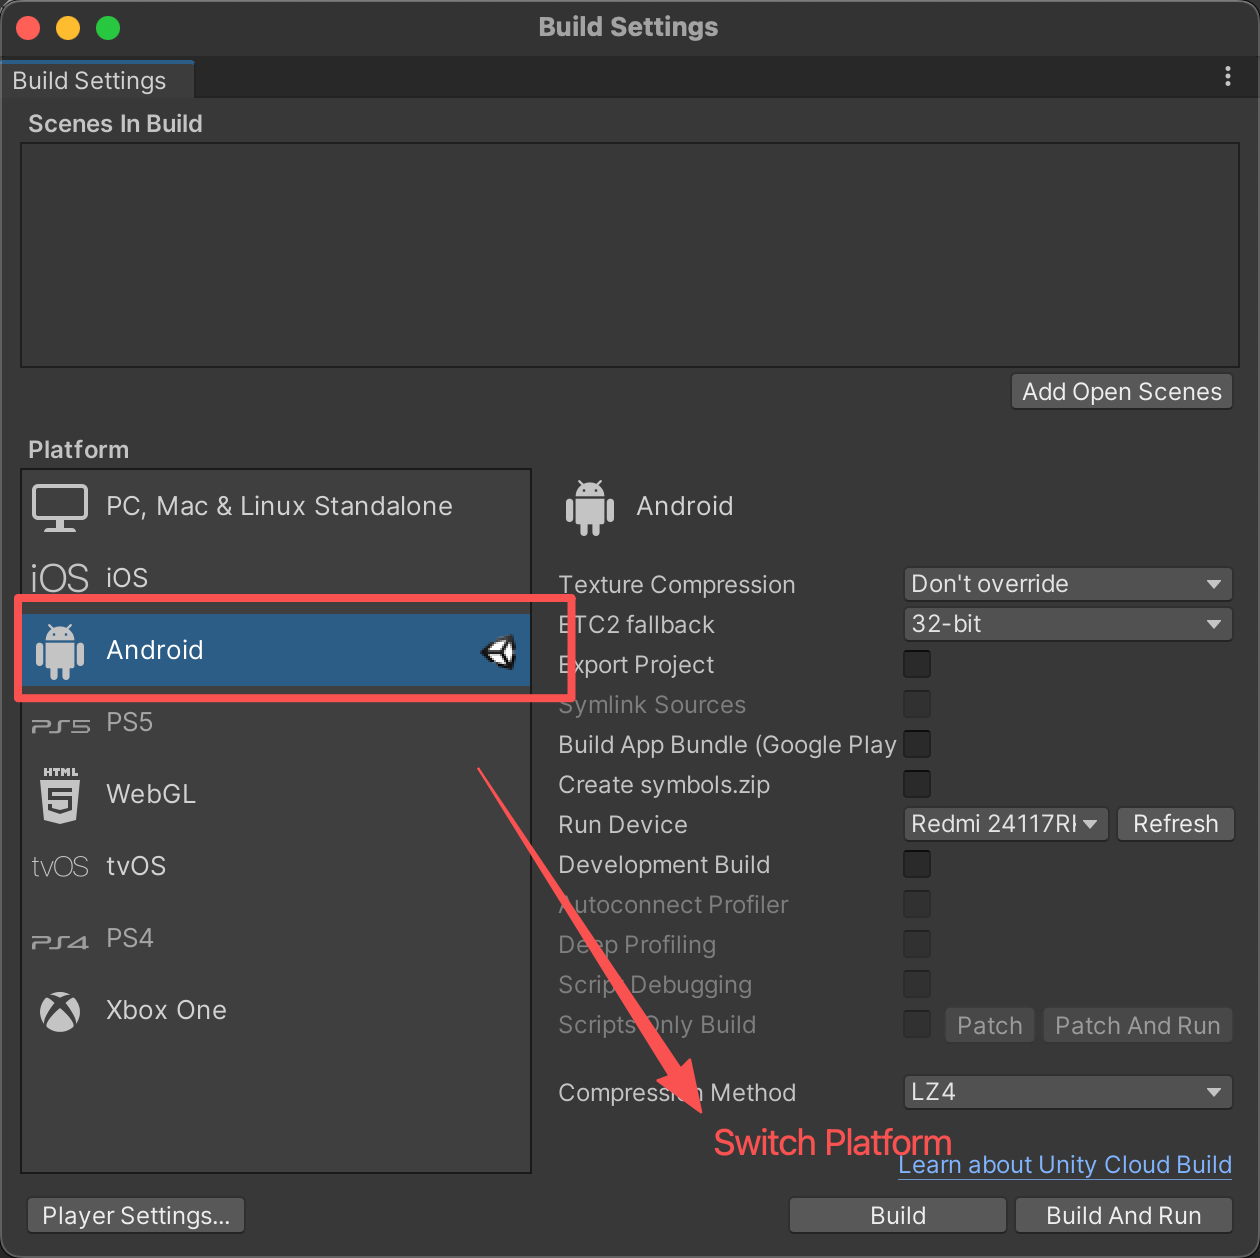This screenshot has width=1260, height=1258.
Task: Click the Development Build label
Action: coord(664,865)
